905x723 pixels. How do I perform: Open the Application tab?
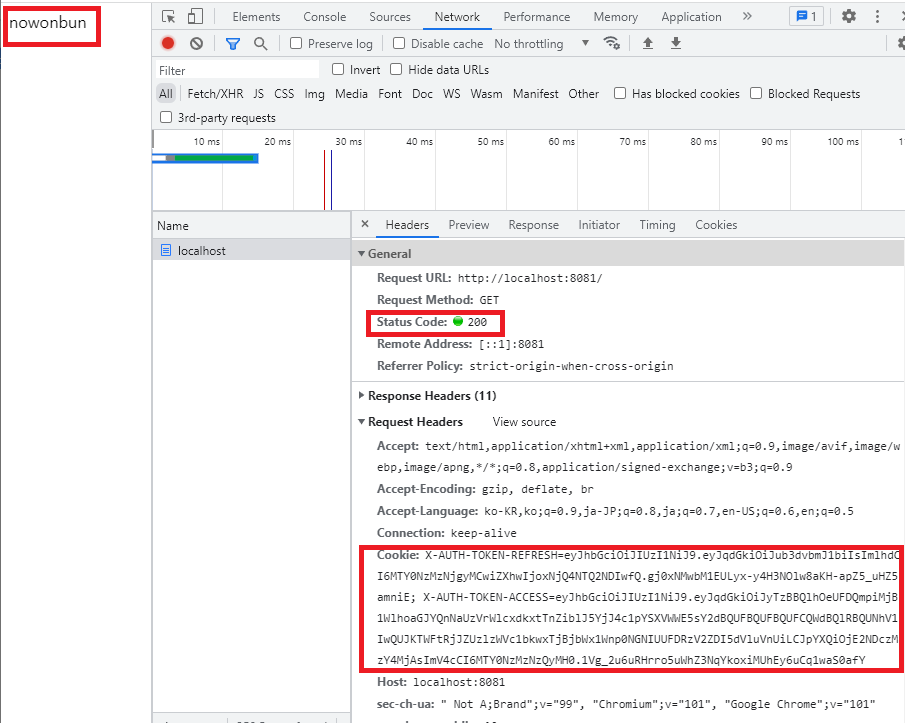tap(691, 17)
